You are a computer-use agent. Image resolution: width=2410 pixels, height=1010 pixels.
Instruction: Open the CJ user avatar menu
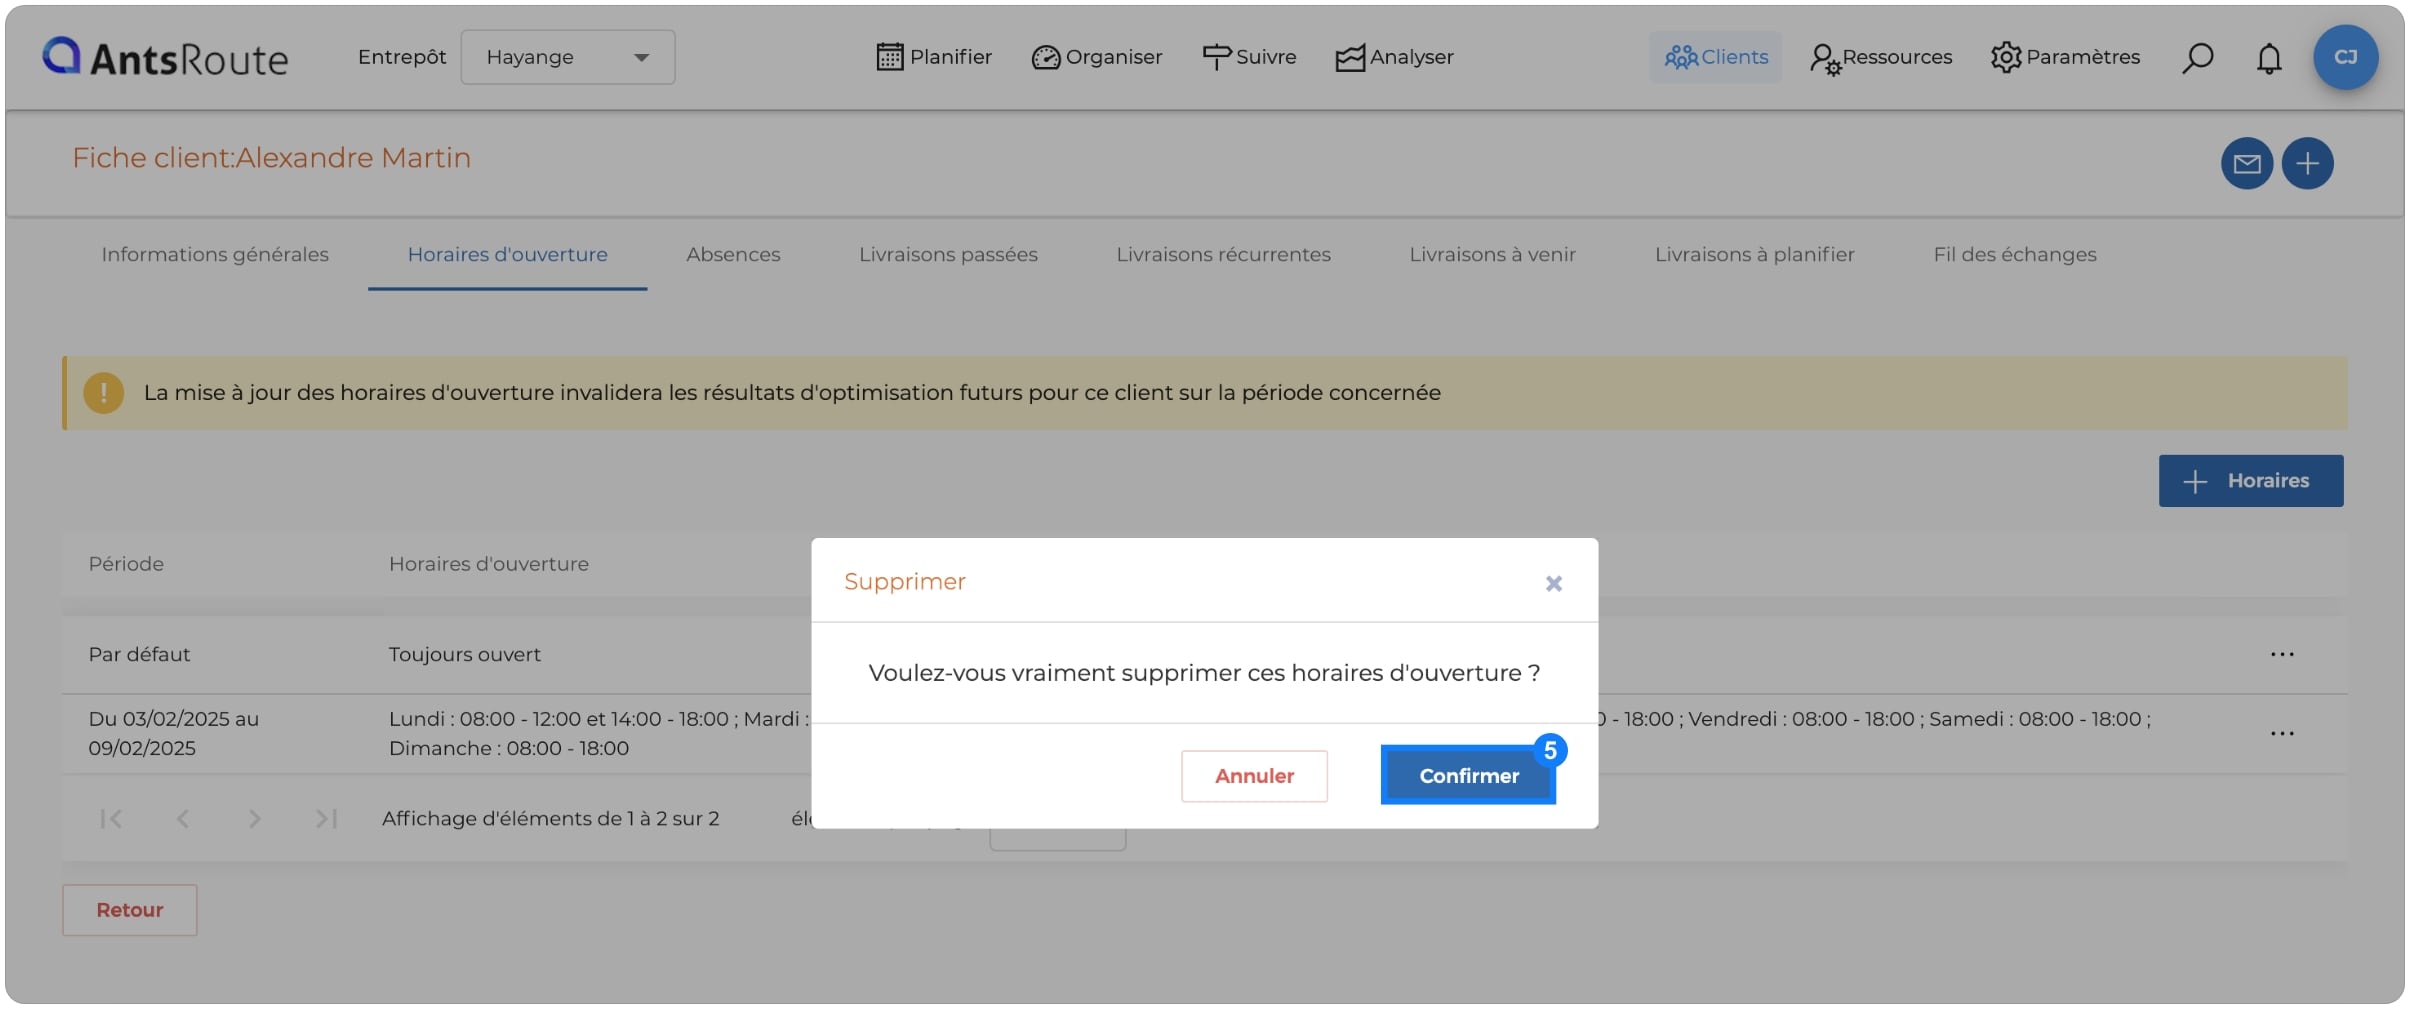[x=2345, y=57]
